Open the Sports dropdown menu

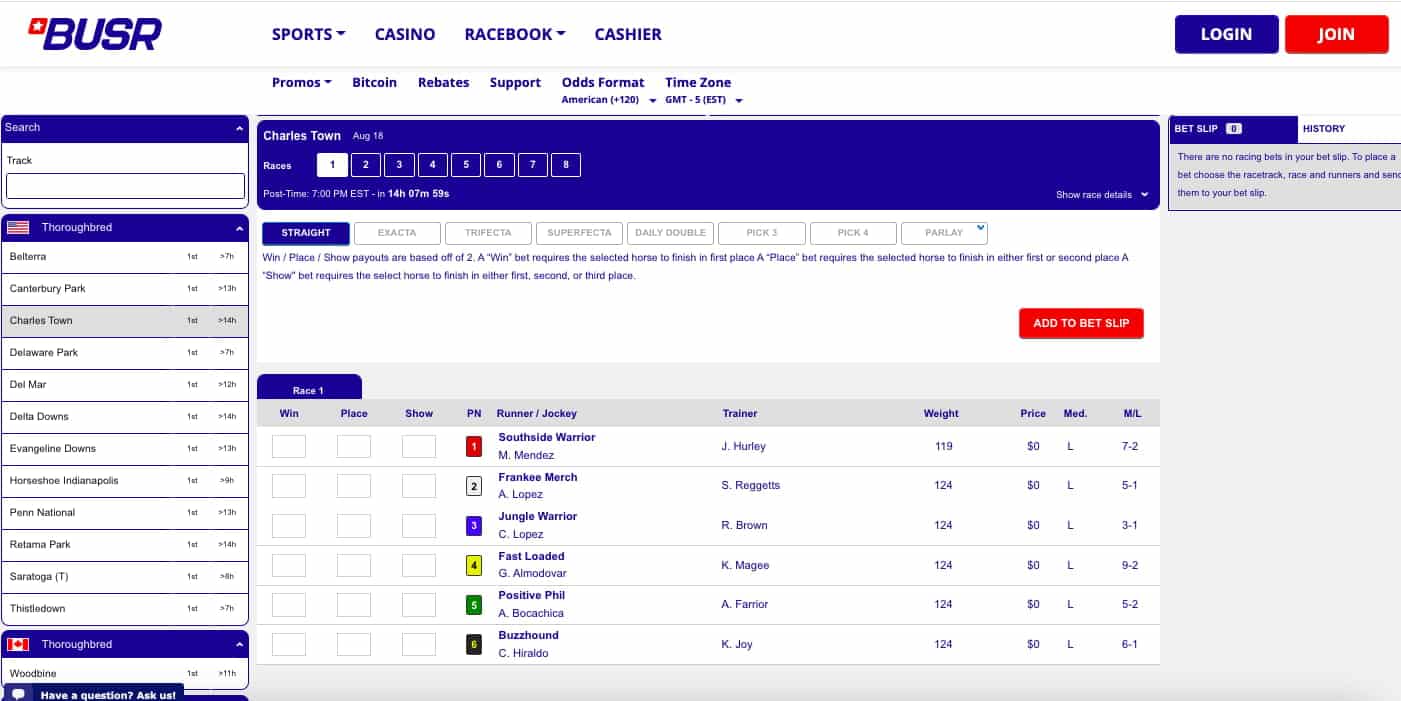pos(308,34)
